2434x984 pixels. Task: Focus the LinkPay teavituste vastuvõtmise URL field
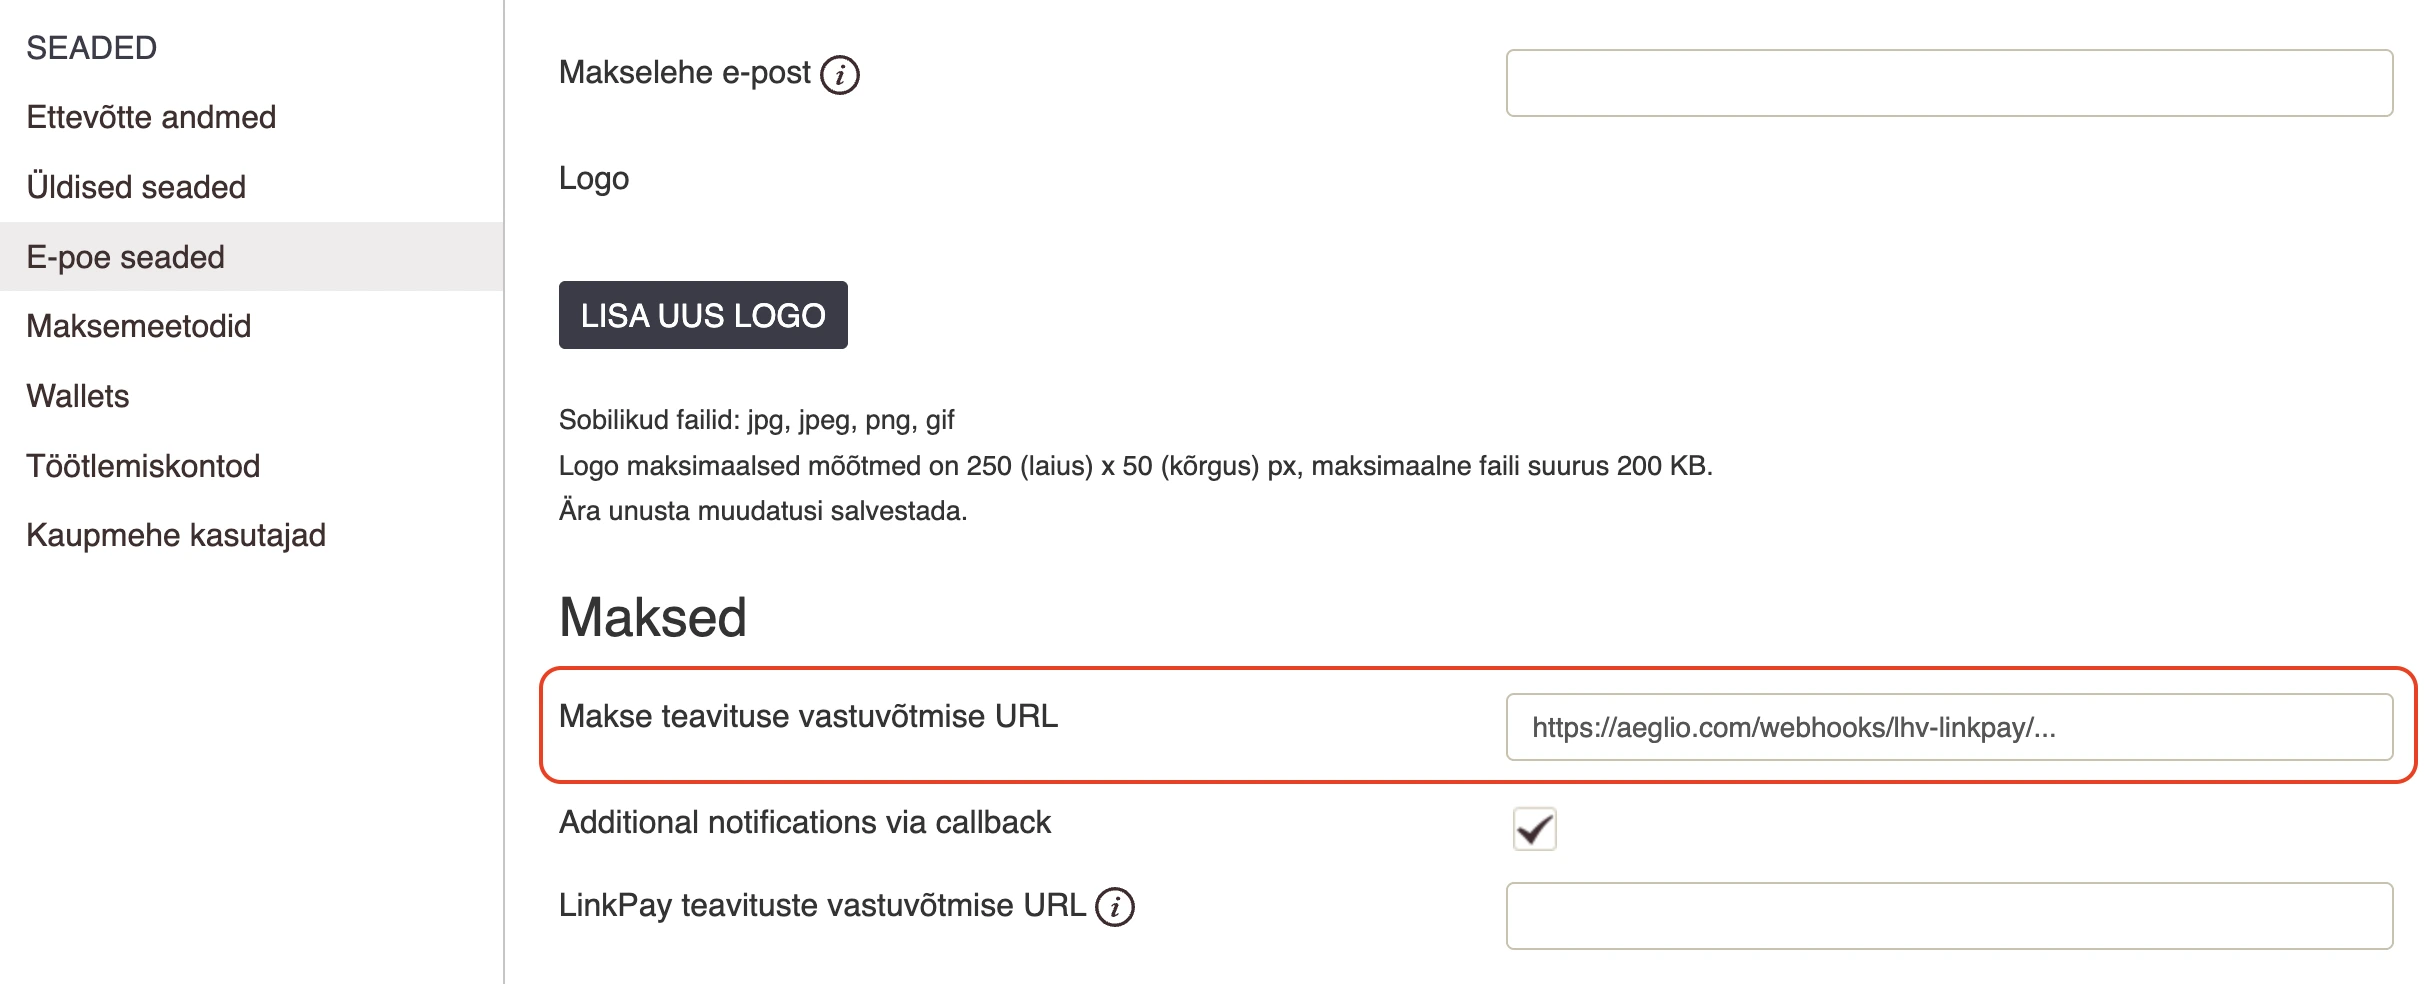(x=1949, y=916)
